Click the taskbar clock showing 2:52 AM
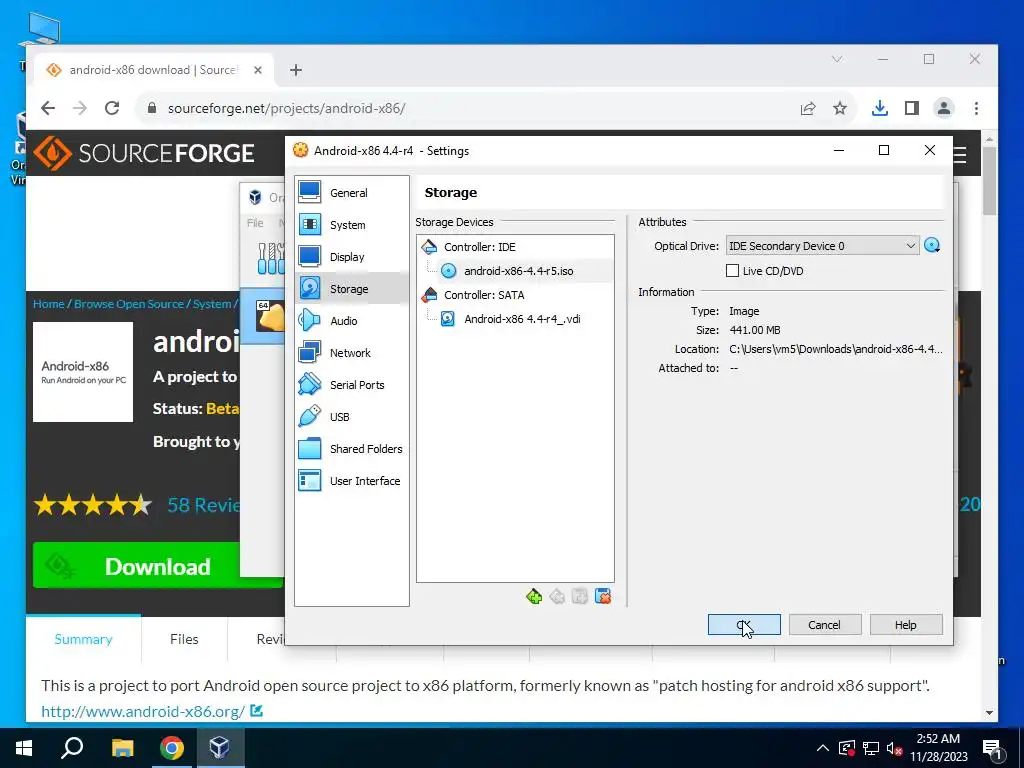Image resolution: width=1024 pixels, height=768 pixels. tap(938, 748)
